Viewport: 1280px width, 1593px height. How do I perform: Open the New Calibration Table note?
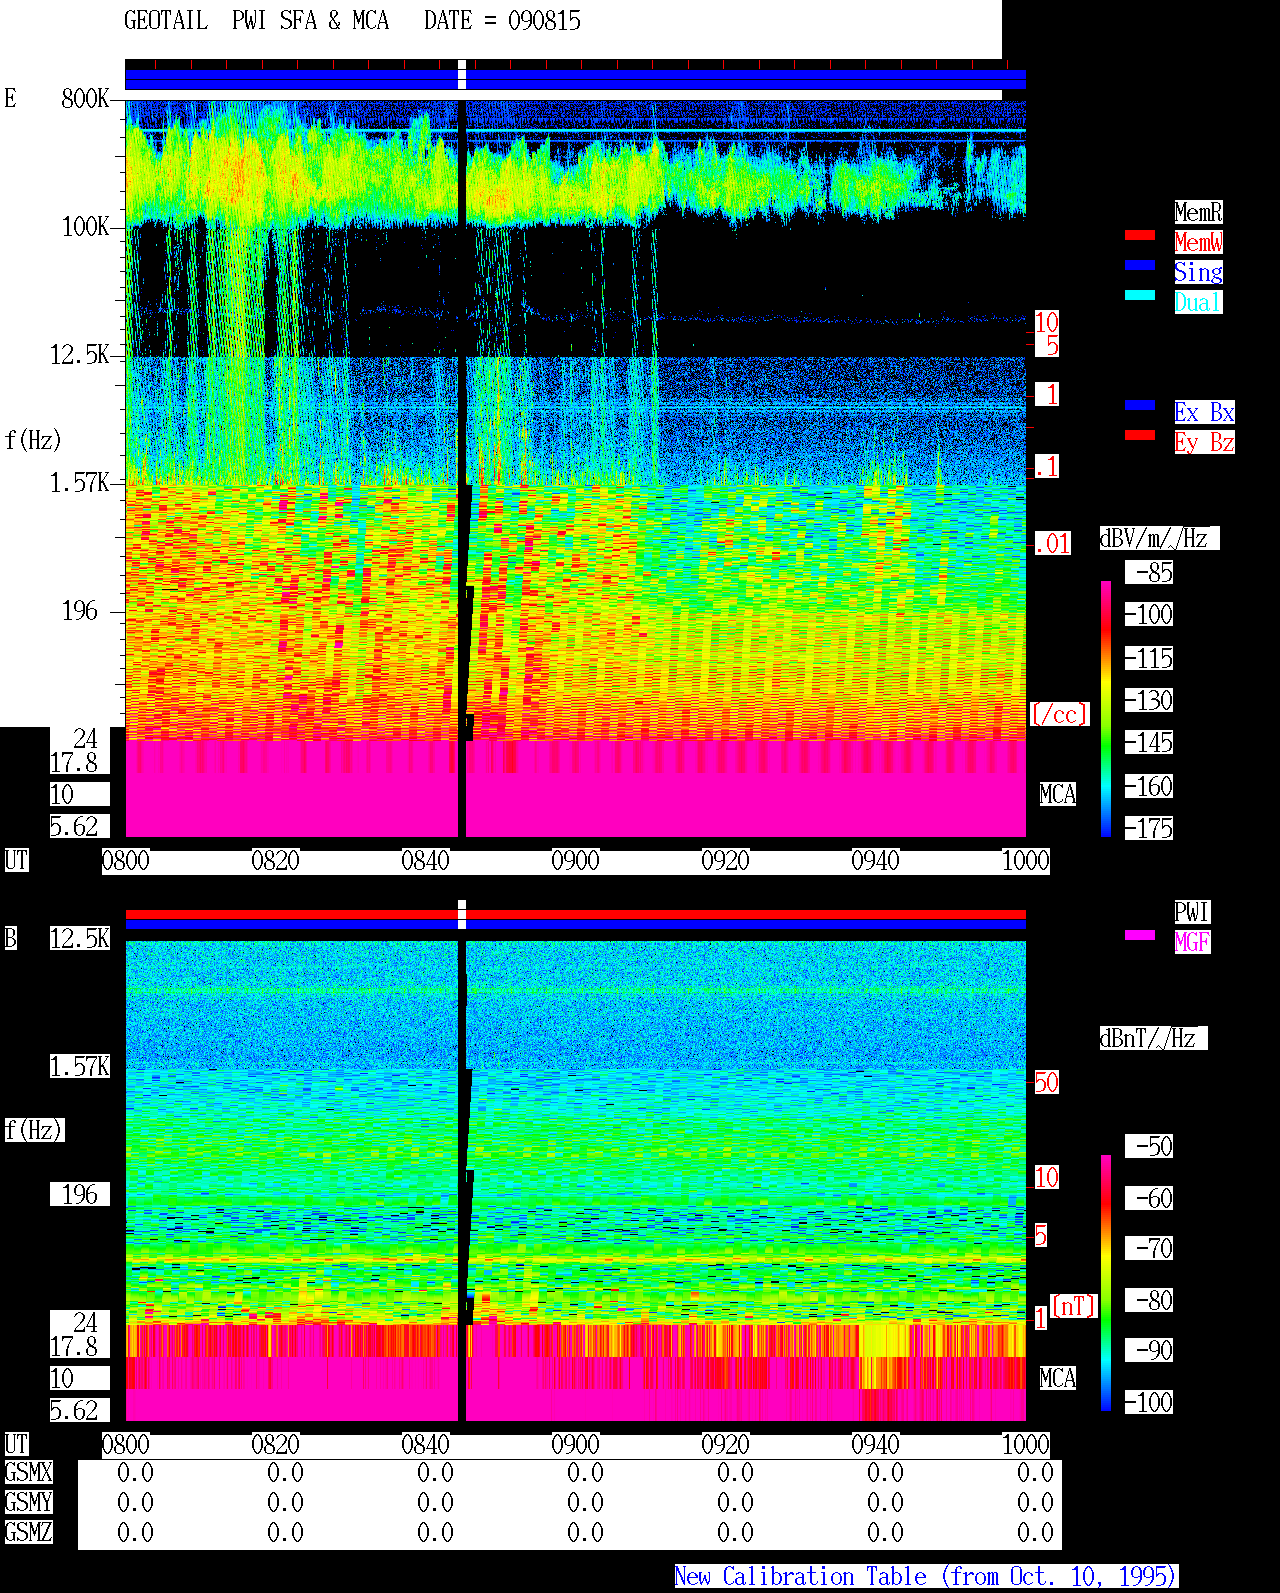pos(925,1576)
